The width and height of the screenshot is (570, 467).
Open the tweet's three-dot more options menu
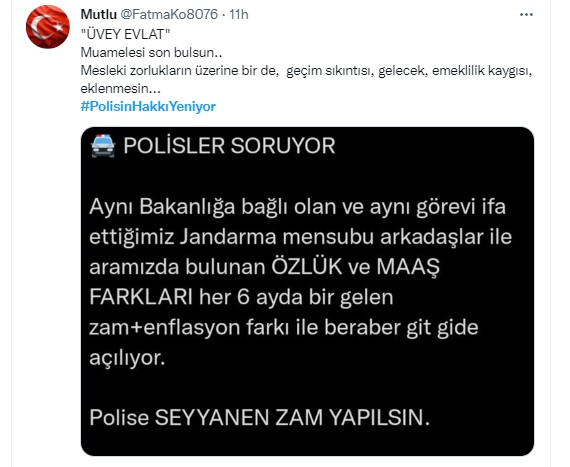pos(526,15)
